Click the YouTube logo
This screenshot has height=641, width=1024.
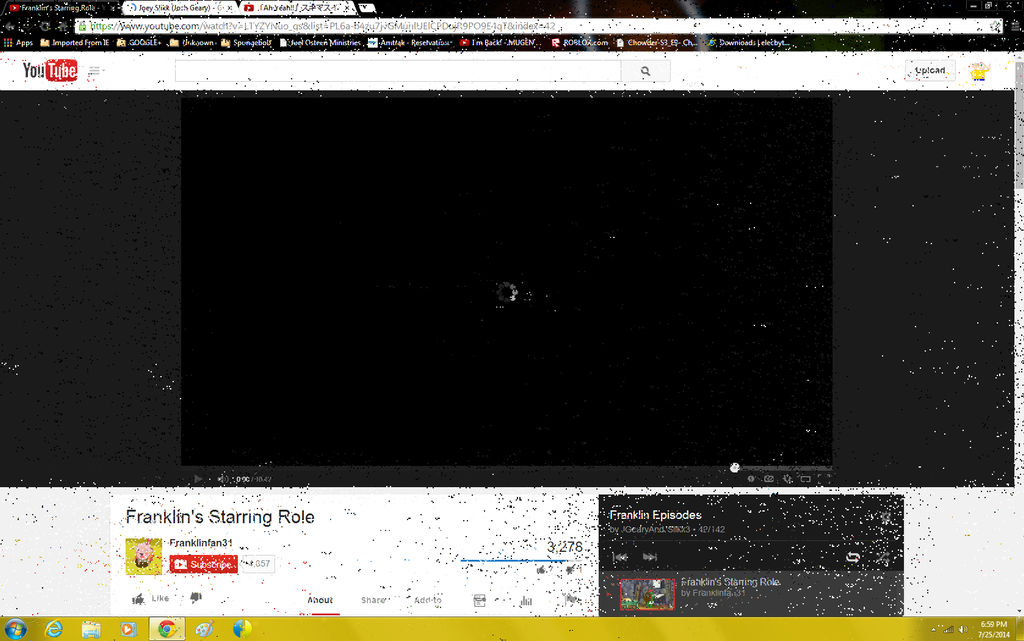[50, 70]
